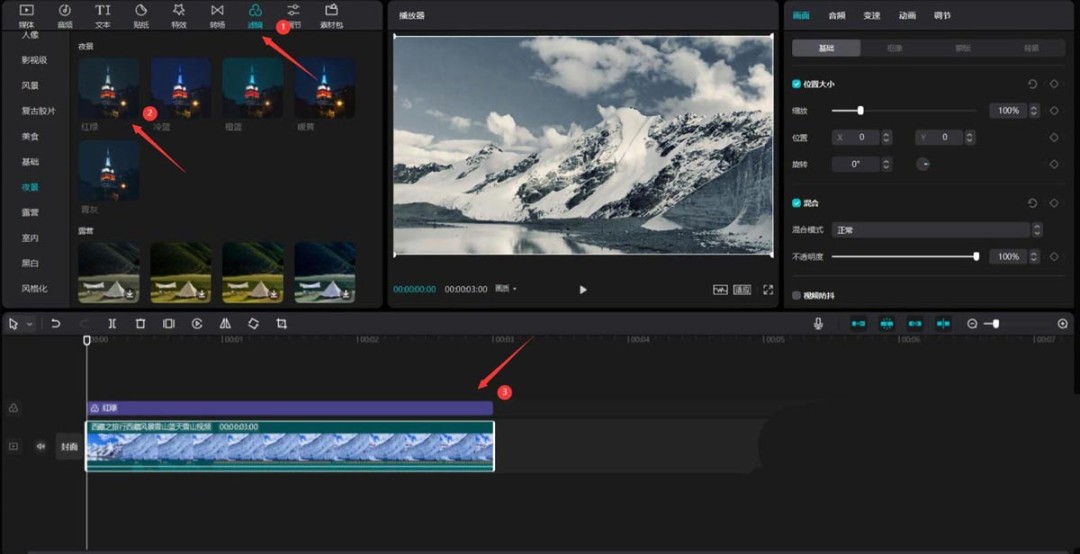This screenshot has height=554, width=1080.
Task: Click the crop tool in timeline toolbar
Action: pos(281,324)
